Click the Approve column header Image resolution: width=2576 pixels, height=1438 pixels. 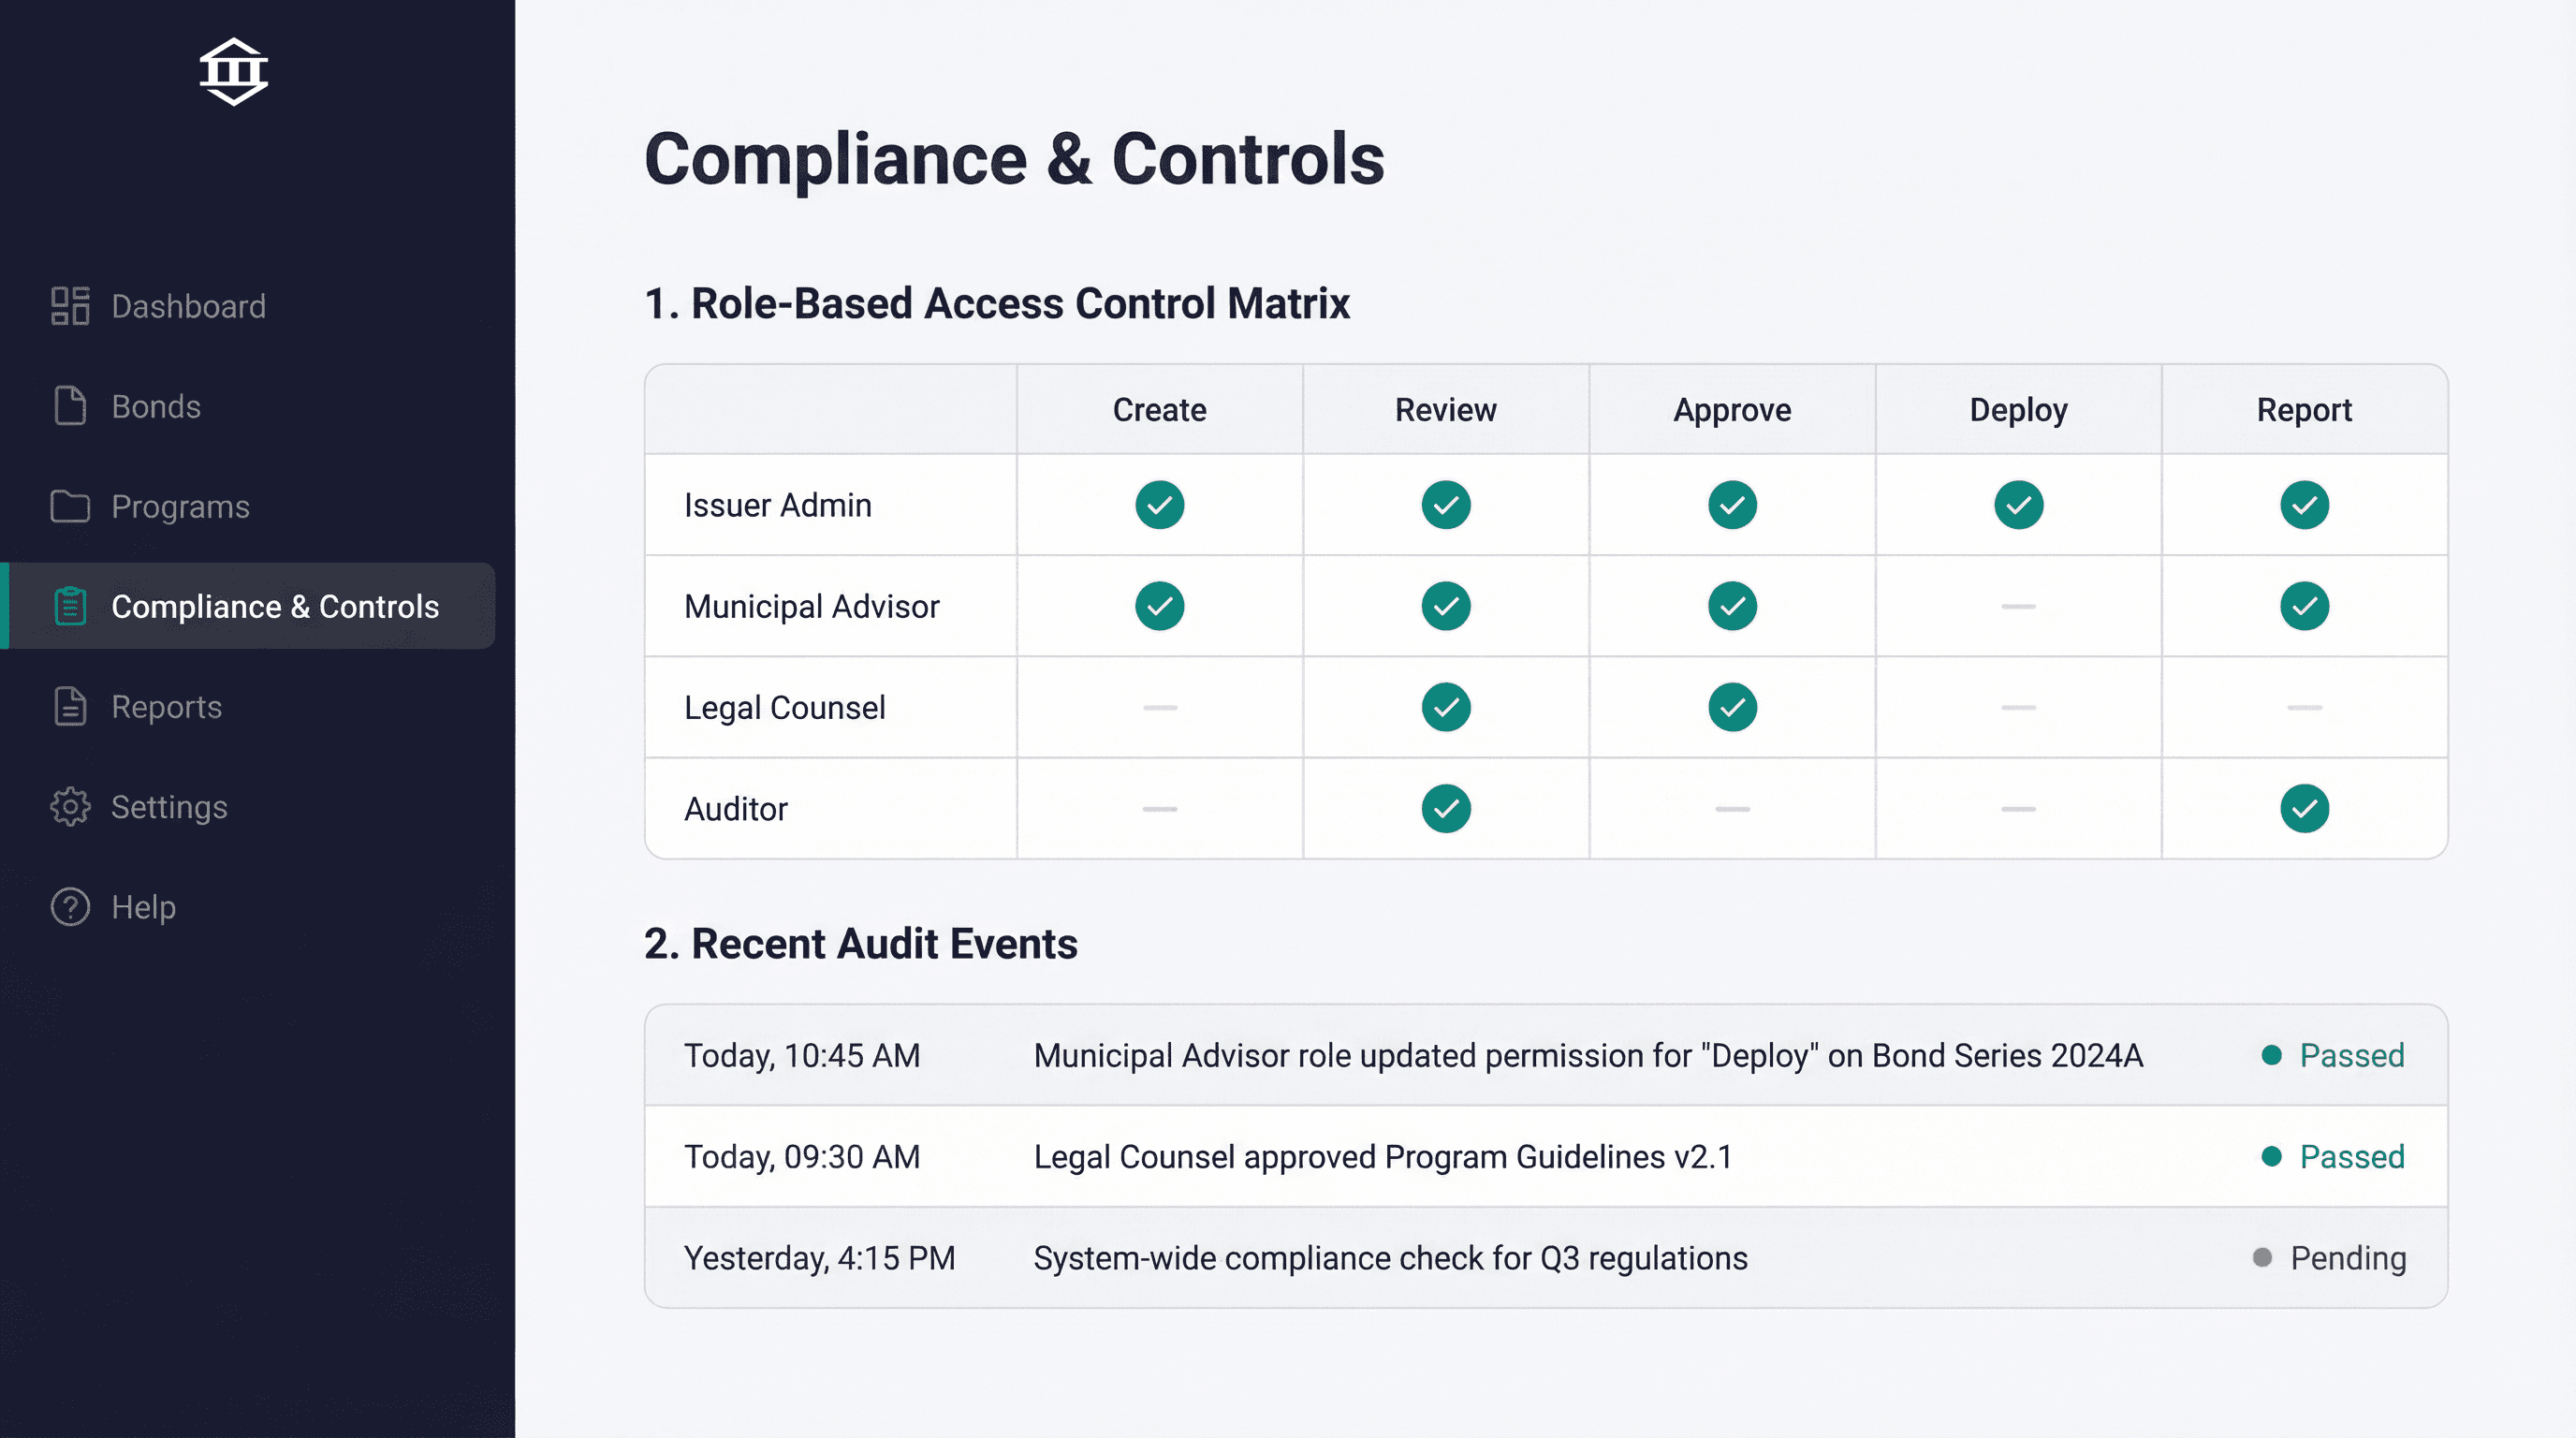[x=1733, y=410]
